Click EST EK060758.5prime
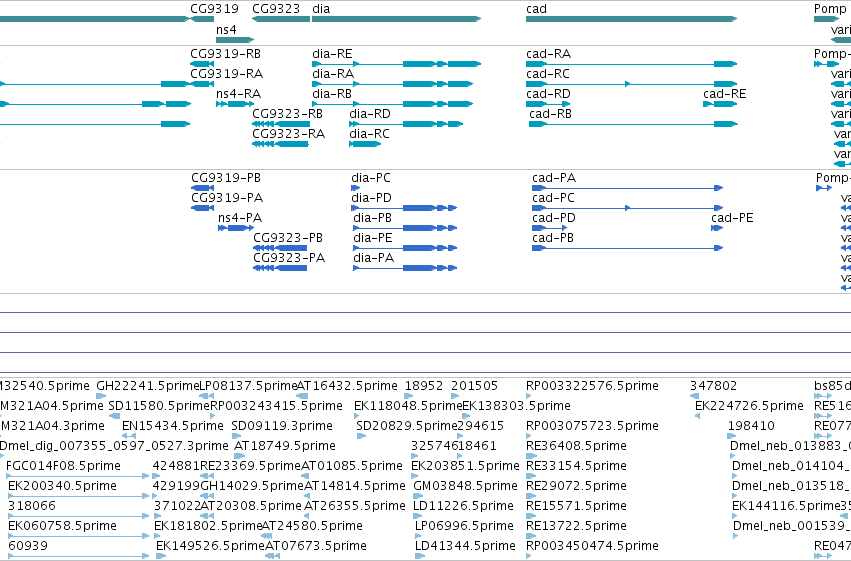 click(62, 526)
